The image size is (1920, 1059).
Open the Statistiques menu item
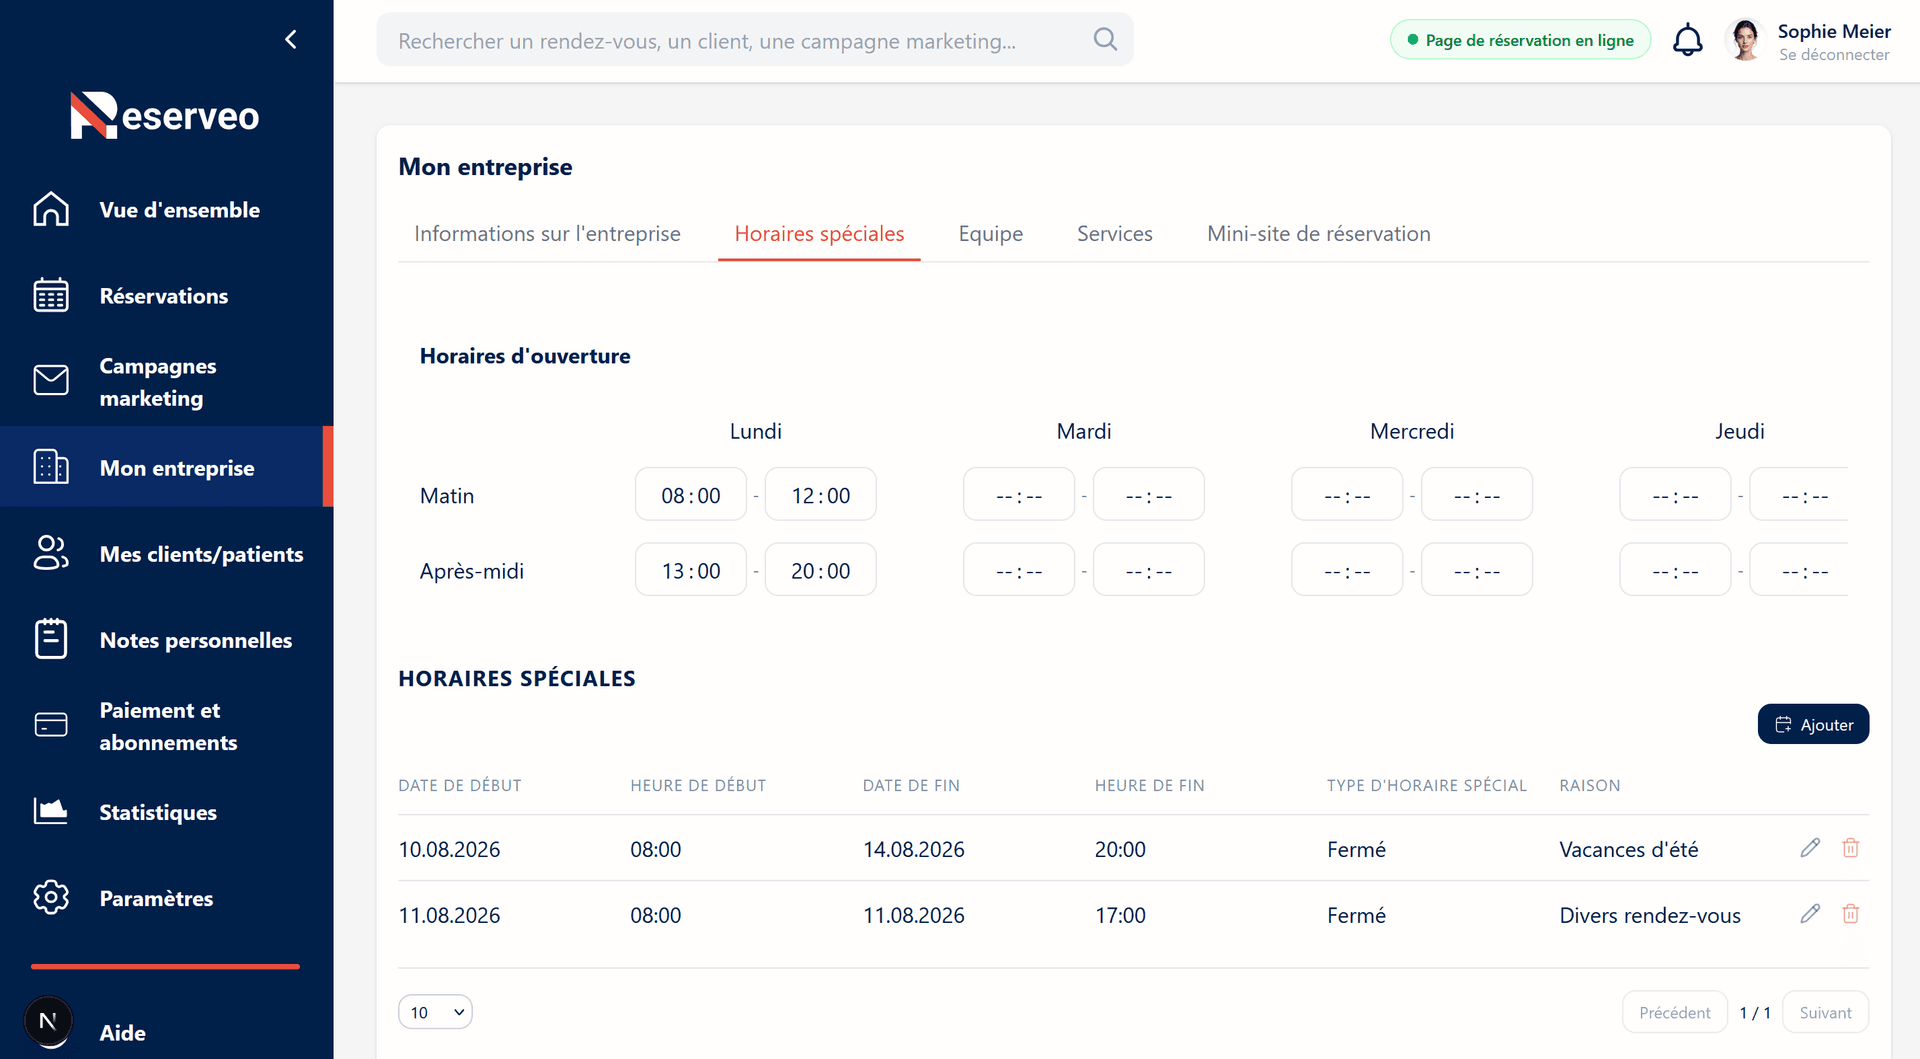[x=158, y=812]
